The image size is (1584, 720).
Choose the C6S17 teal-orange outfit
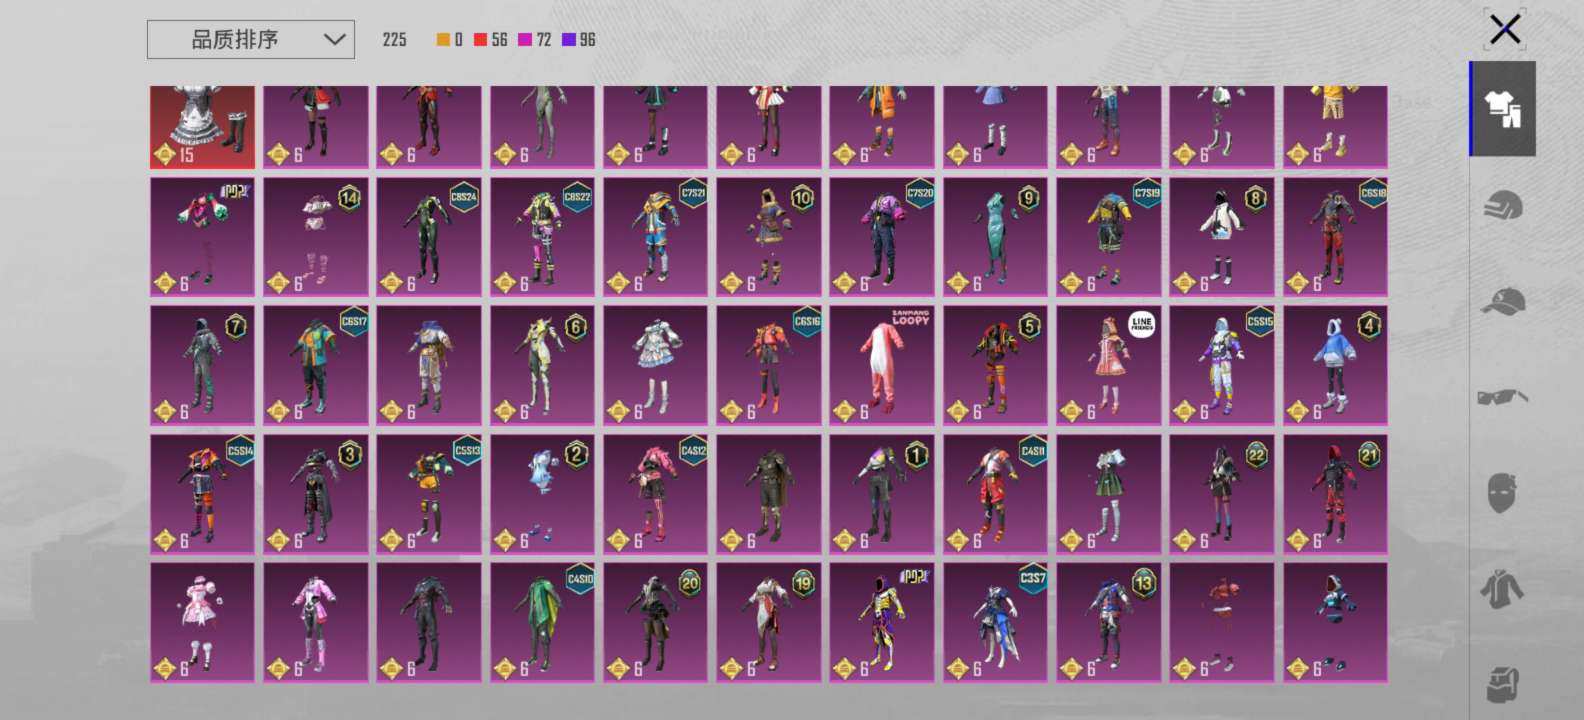coord(316,365)
